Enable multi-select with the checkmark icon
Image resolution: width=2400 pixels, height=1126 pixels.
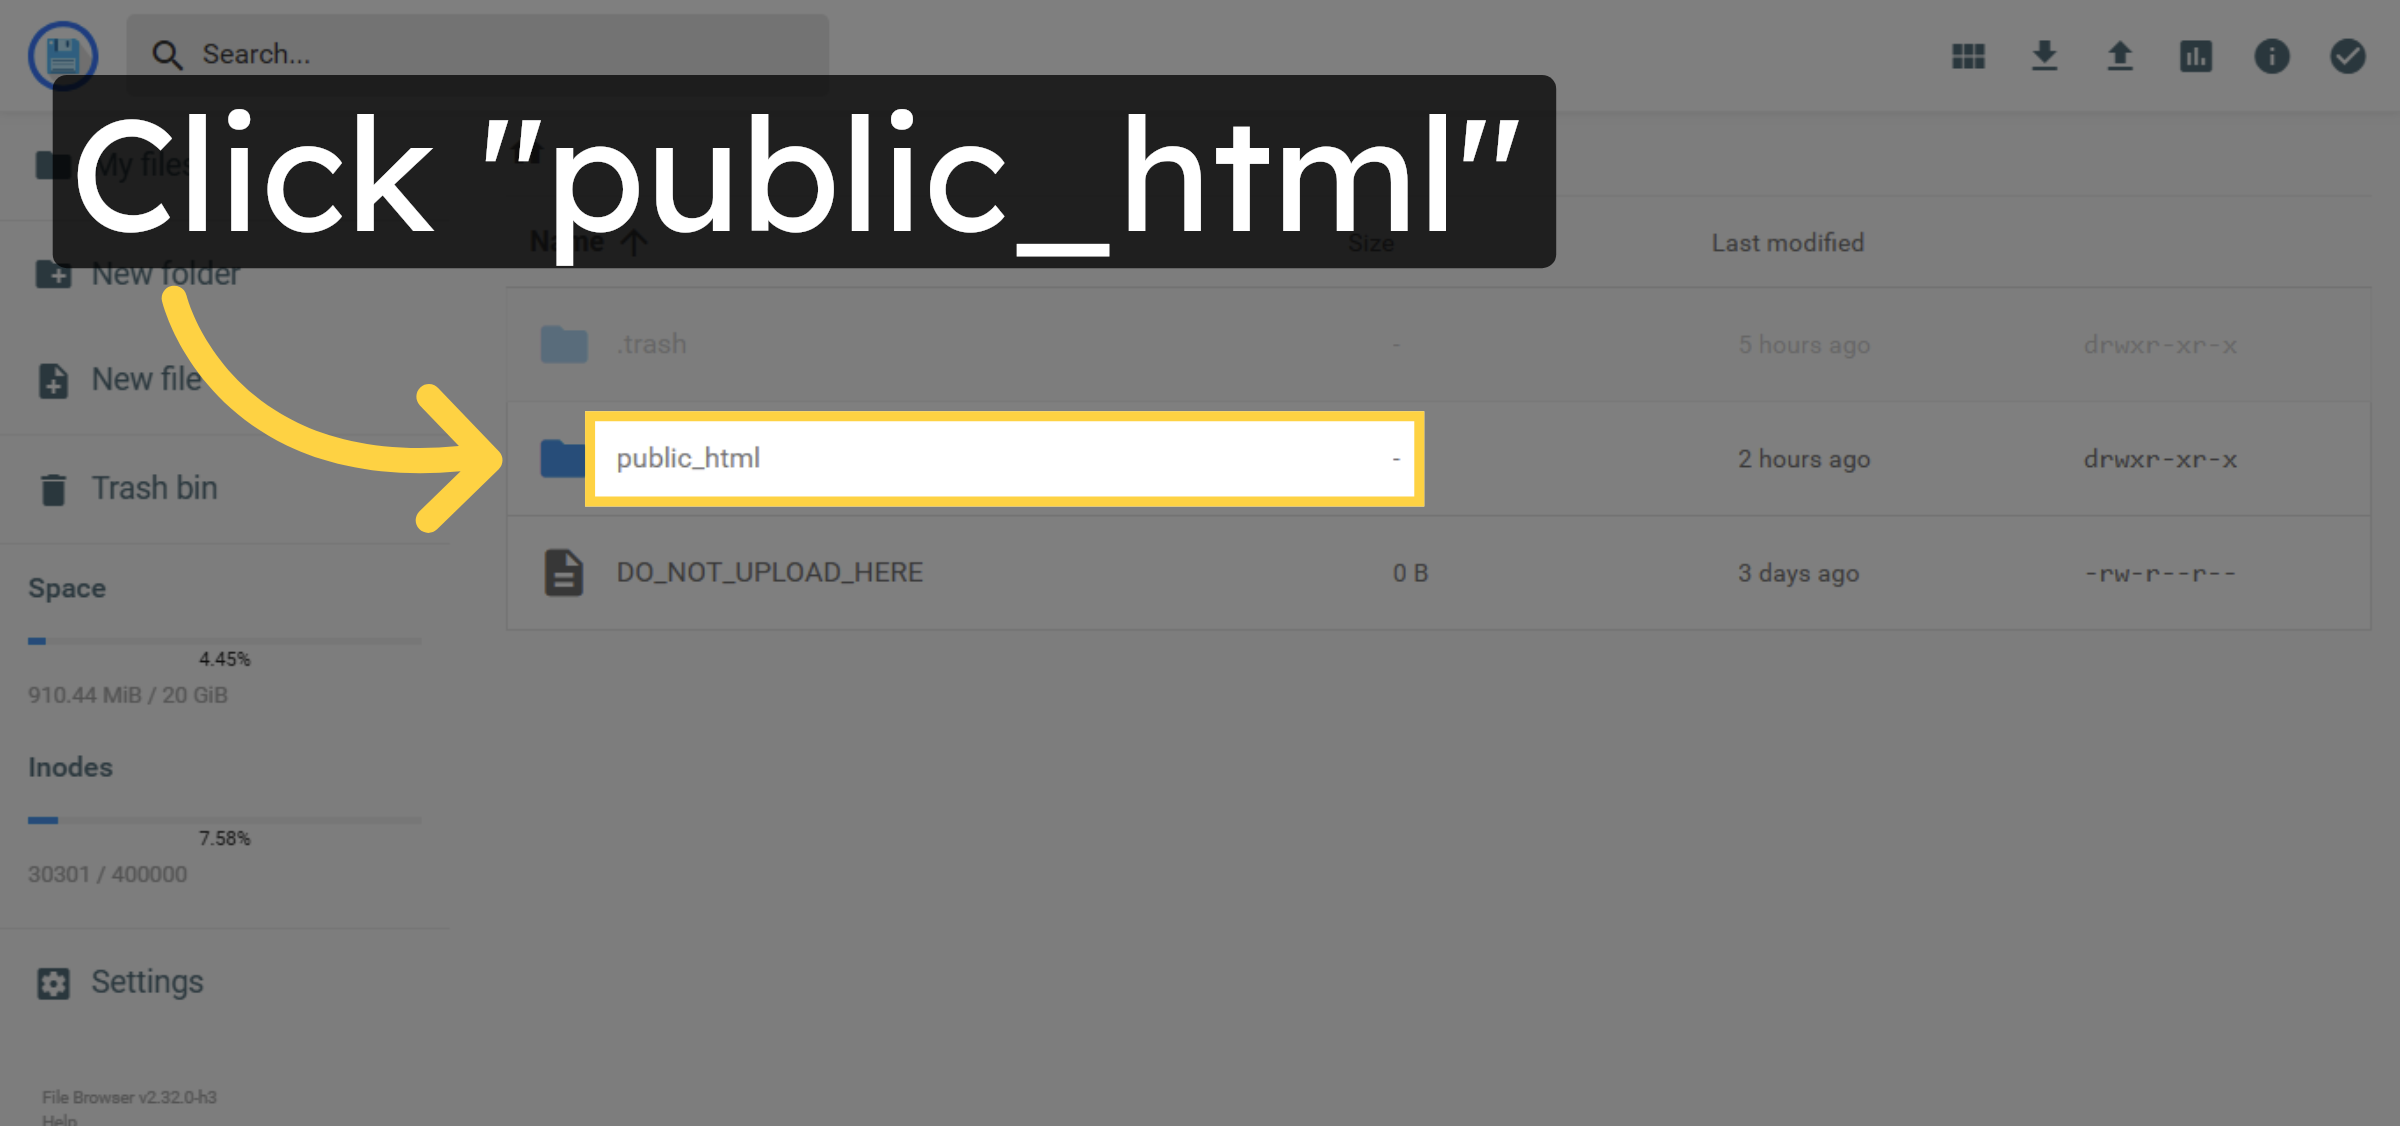(2348, 57)
